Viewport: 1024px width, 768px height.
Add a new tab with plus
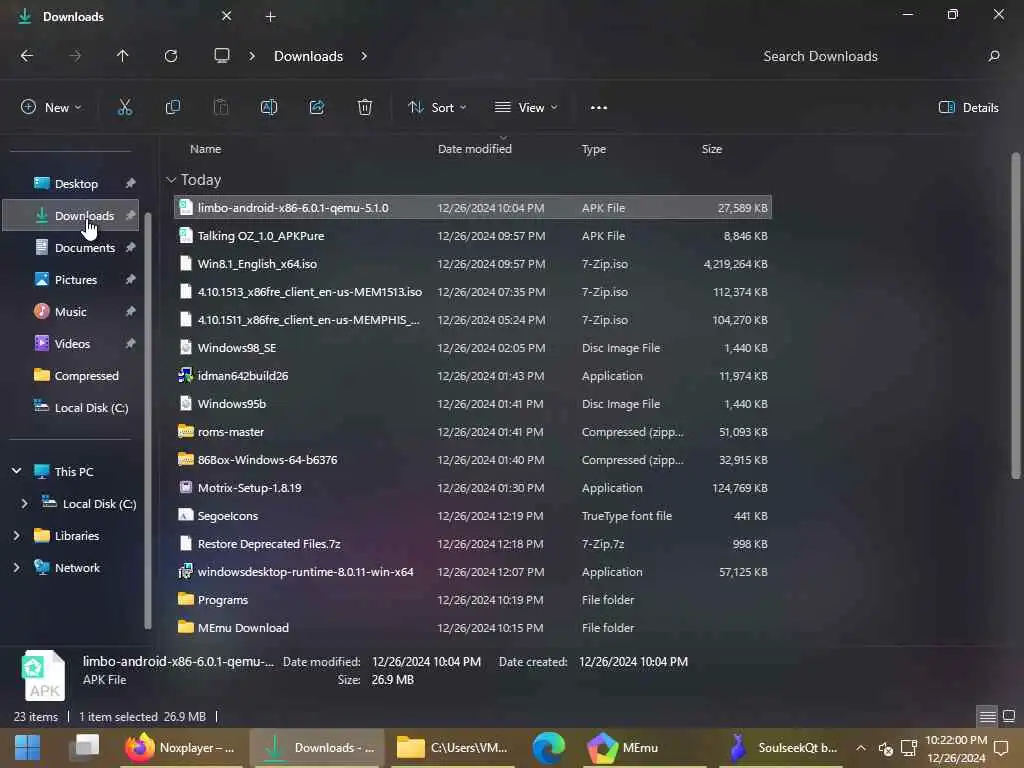tap(270, 16)
